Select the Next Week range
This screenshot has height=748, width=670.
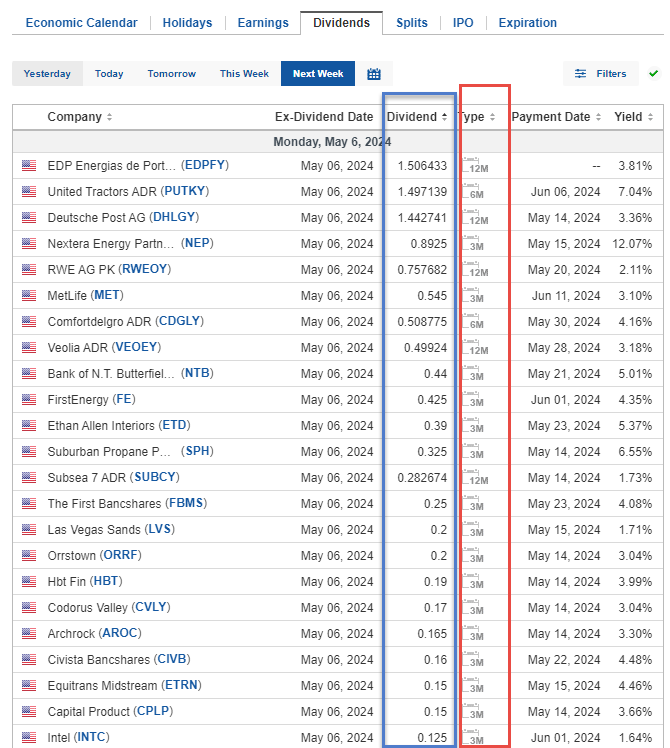point(318,73)
